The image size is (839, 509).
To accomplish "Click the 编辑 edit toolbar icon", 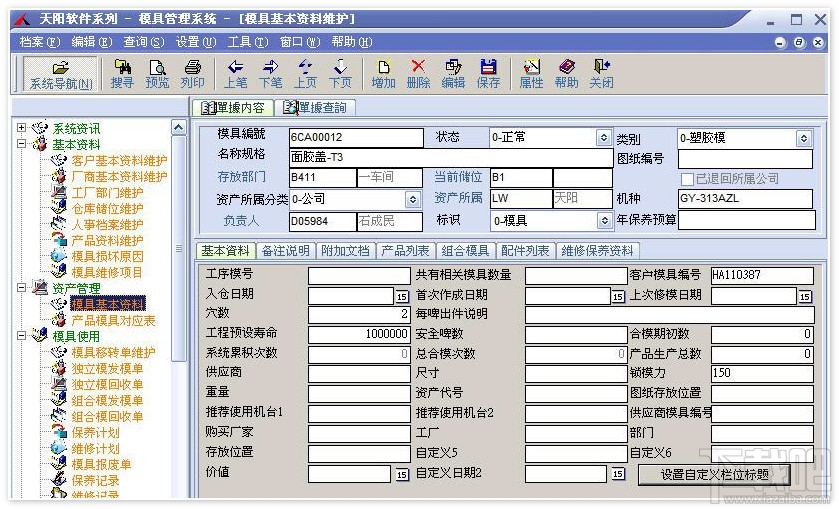I will click(453, 74).
